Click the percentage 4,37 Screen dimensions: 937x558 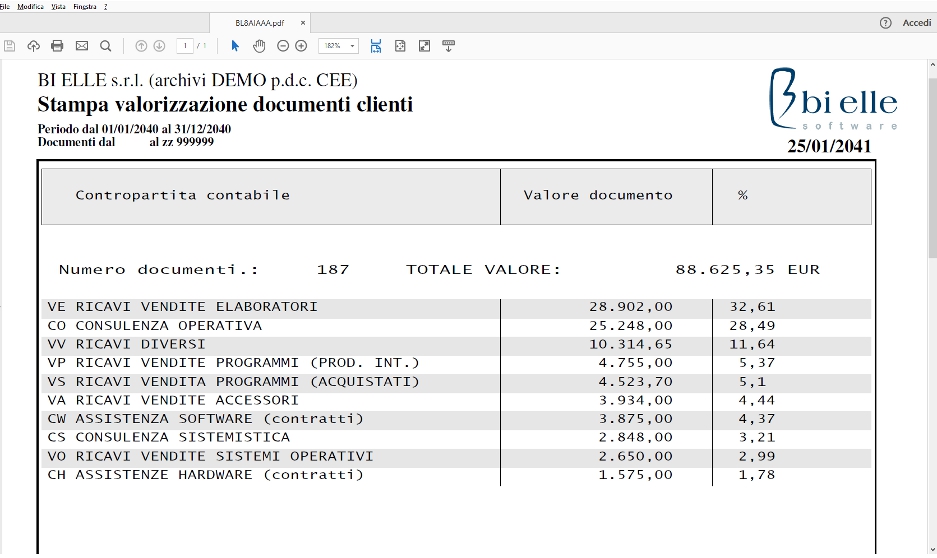(x=757, y=419)
